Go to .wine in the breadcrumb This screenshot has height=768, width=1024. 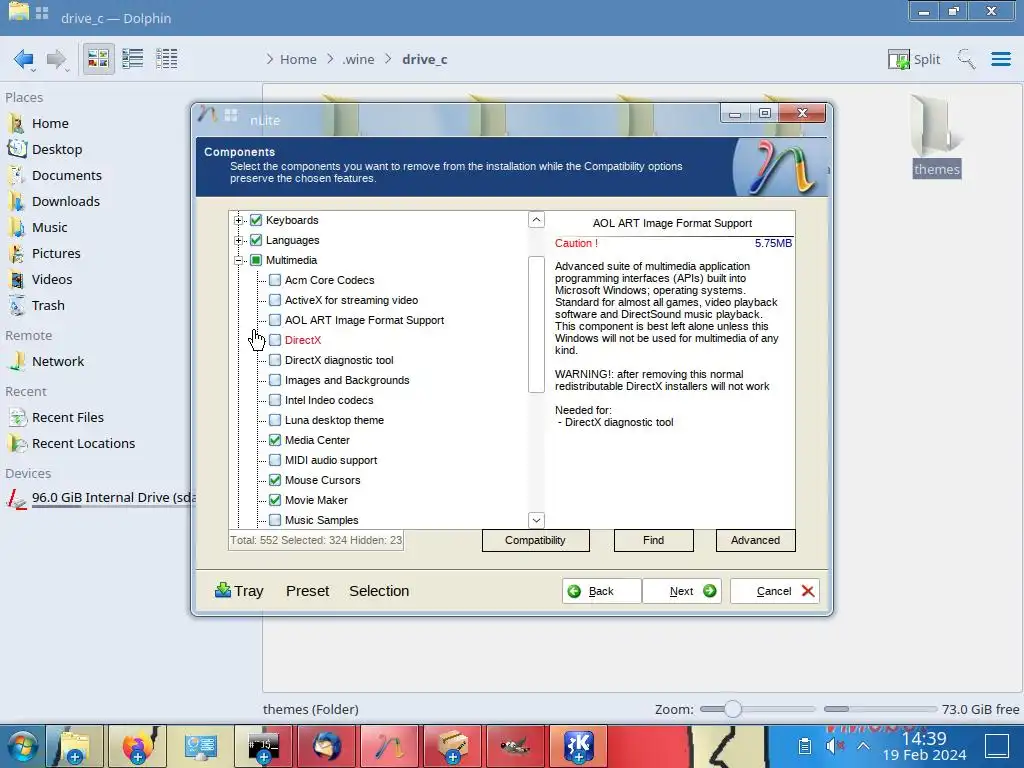[359, 59]
